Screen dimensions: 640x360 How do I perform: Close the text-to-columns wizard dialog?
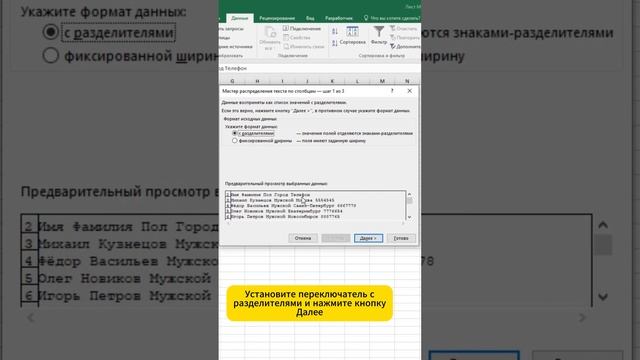(410, 91)
